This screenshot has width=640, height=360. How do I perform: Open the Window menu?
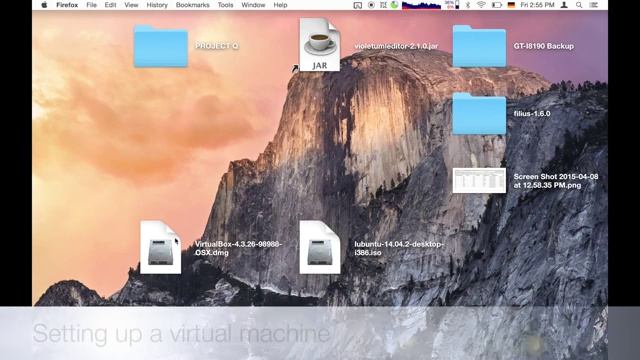tap(253, 5)
